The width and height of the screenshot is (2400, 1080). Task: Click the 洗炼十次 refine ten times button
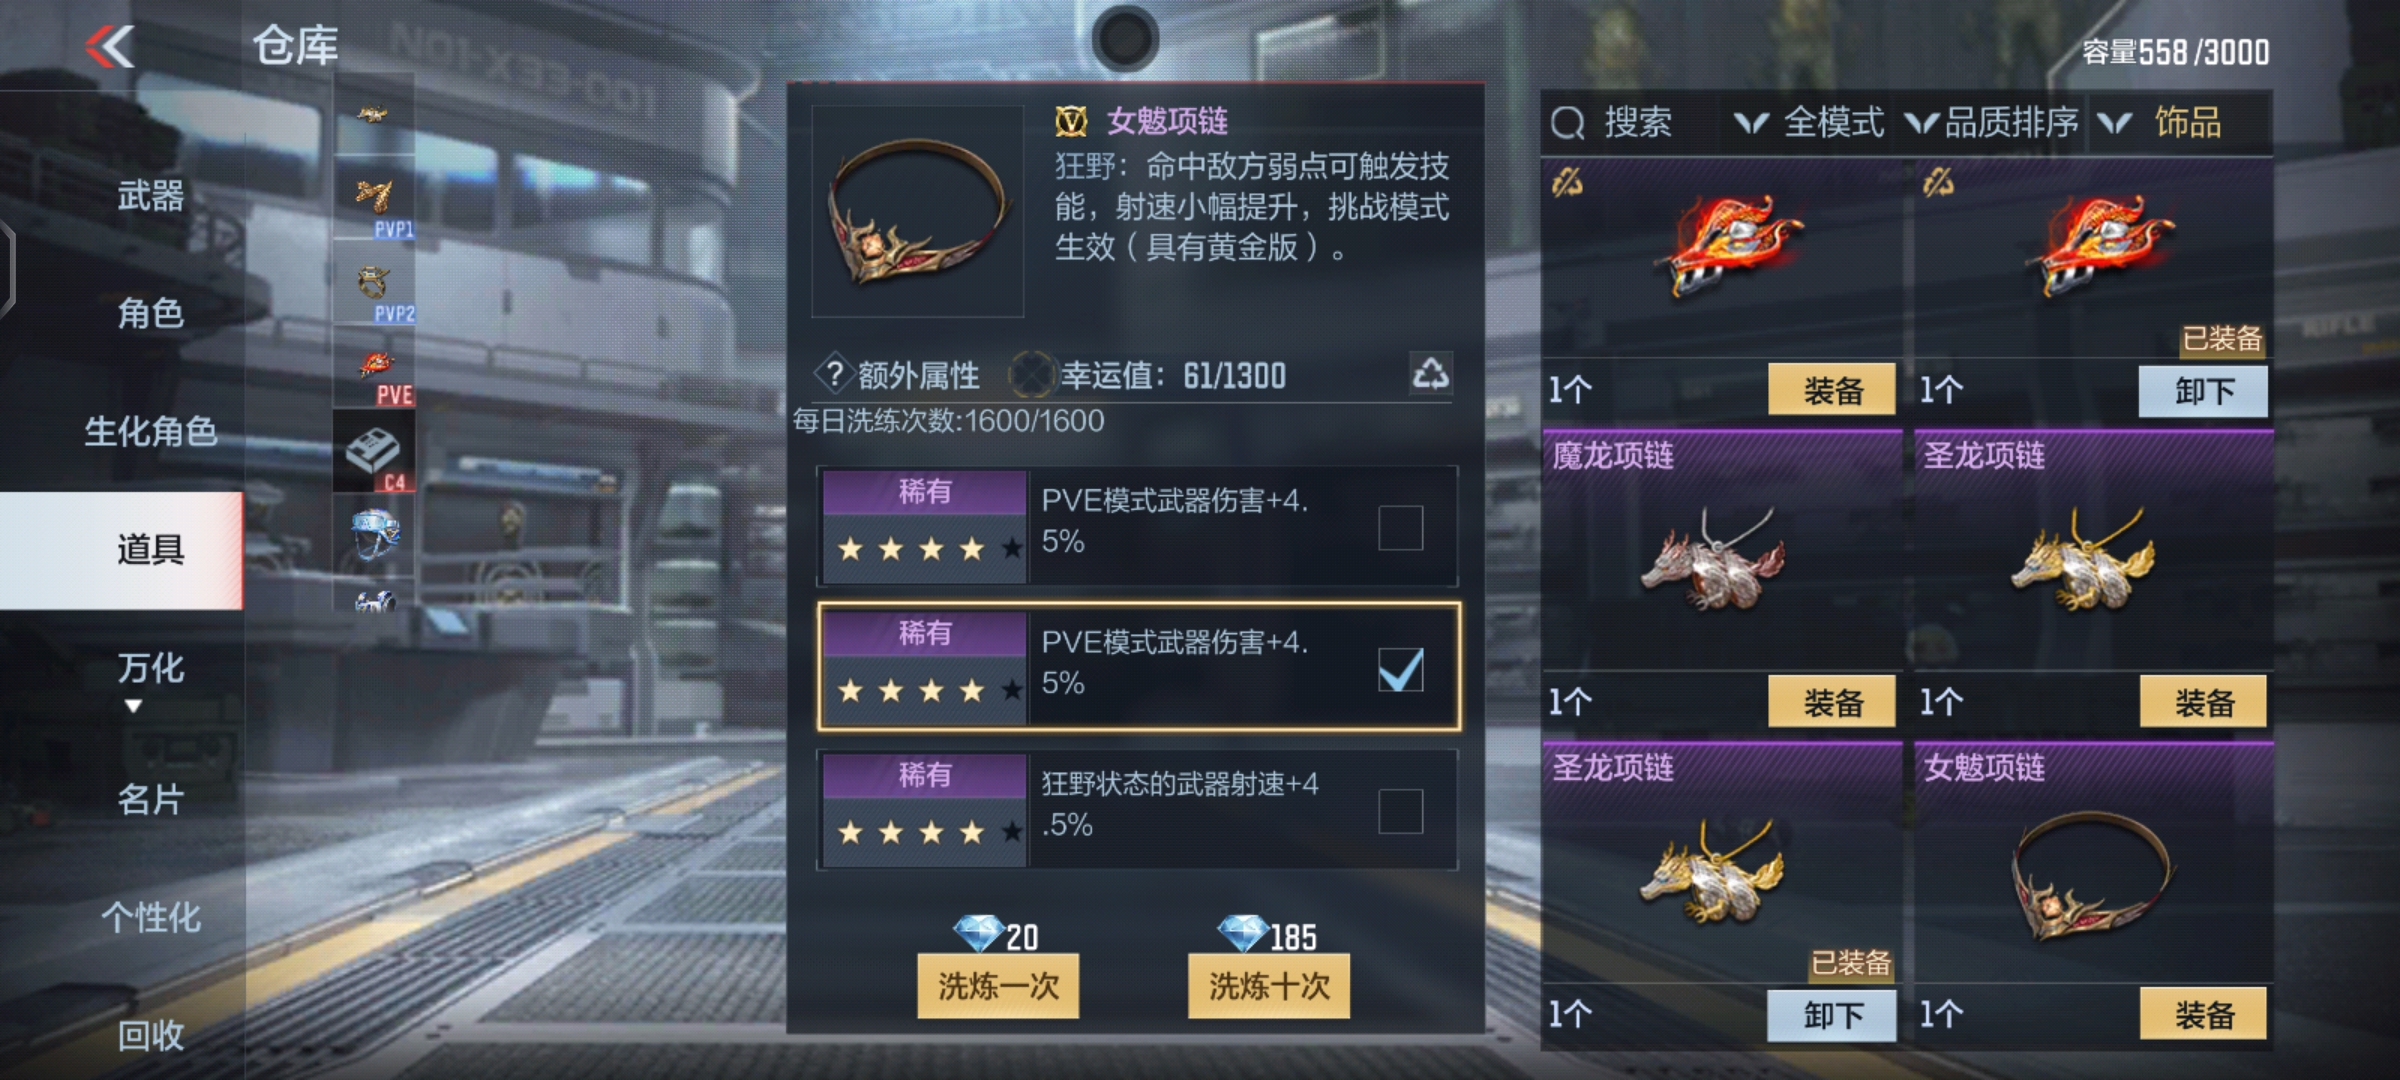[1269, 986]
